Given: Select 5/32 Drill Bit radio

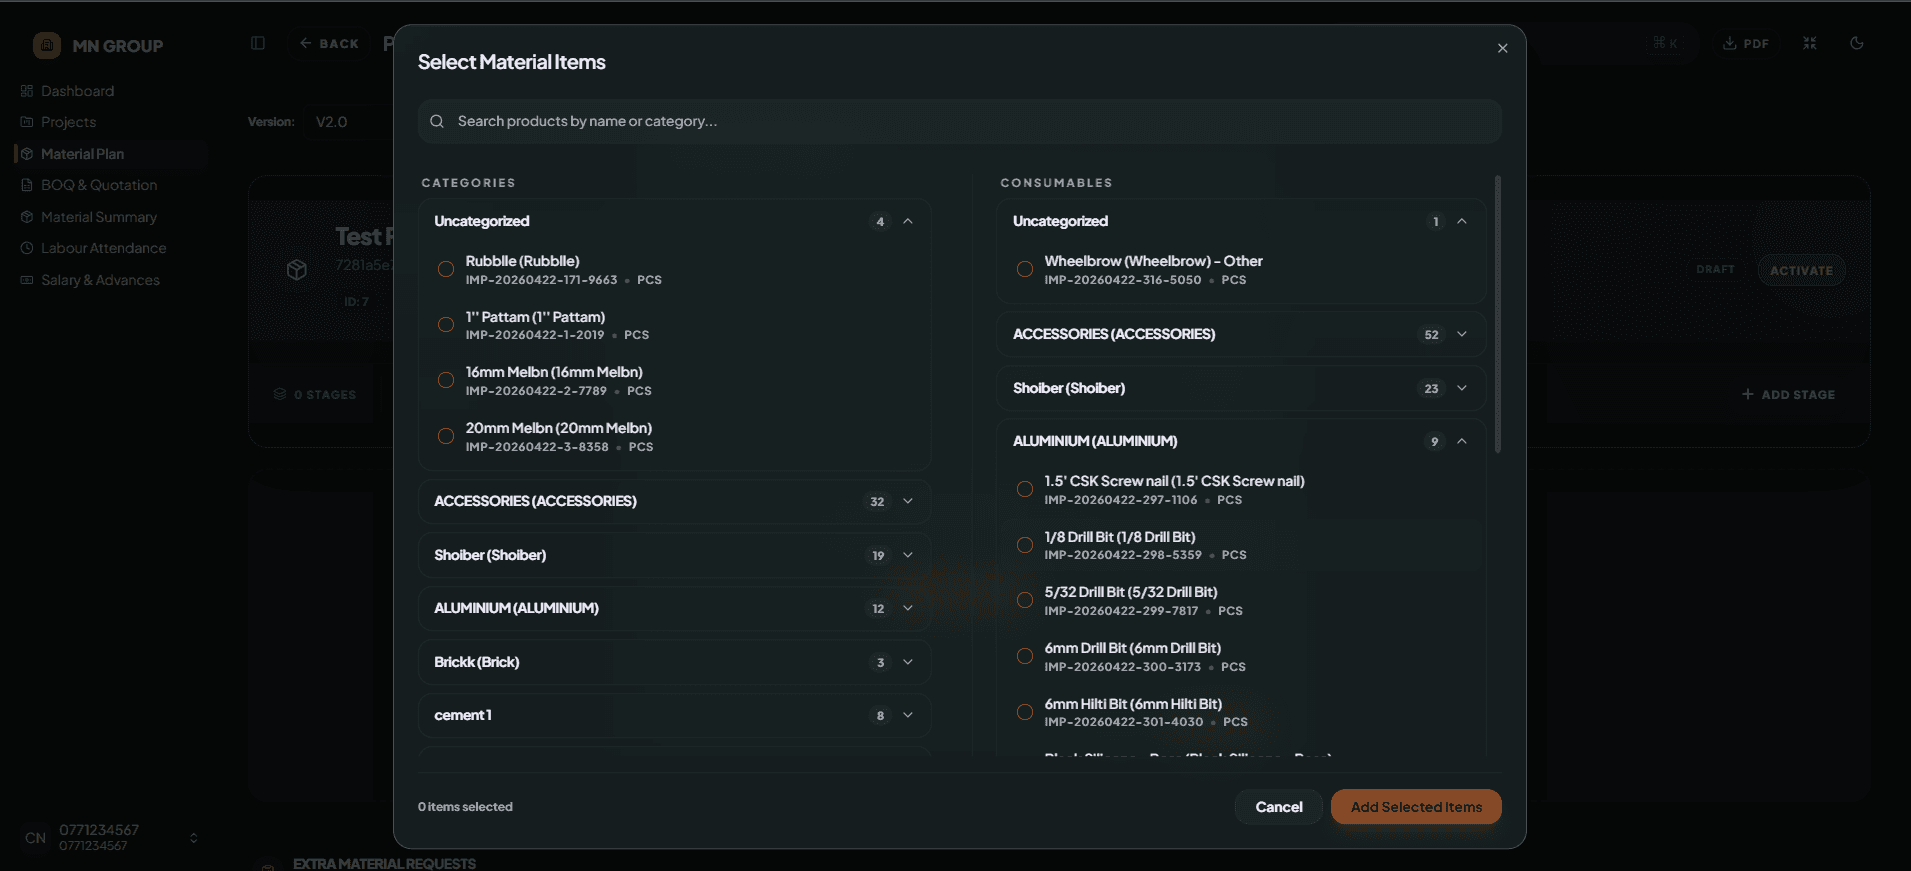Looking at the screenshot, I should [x=1025, y=600].
